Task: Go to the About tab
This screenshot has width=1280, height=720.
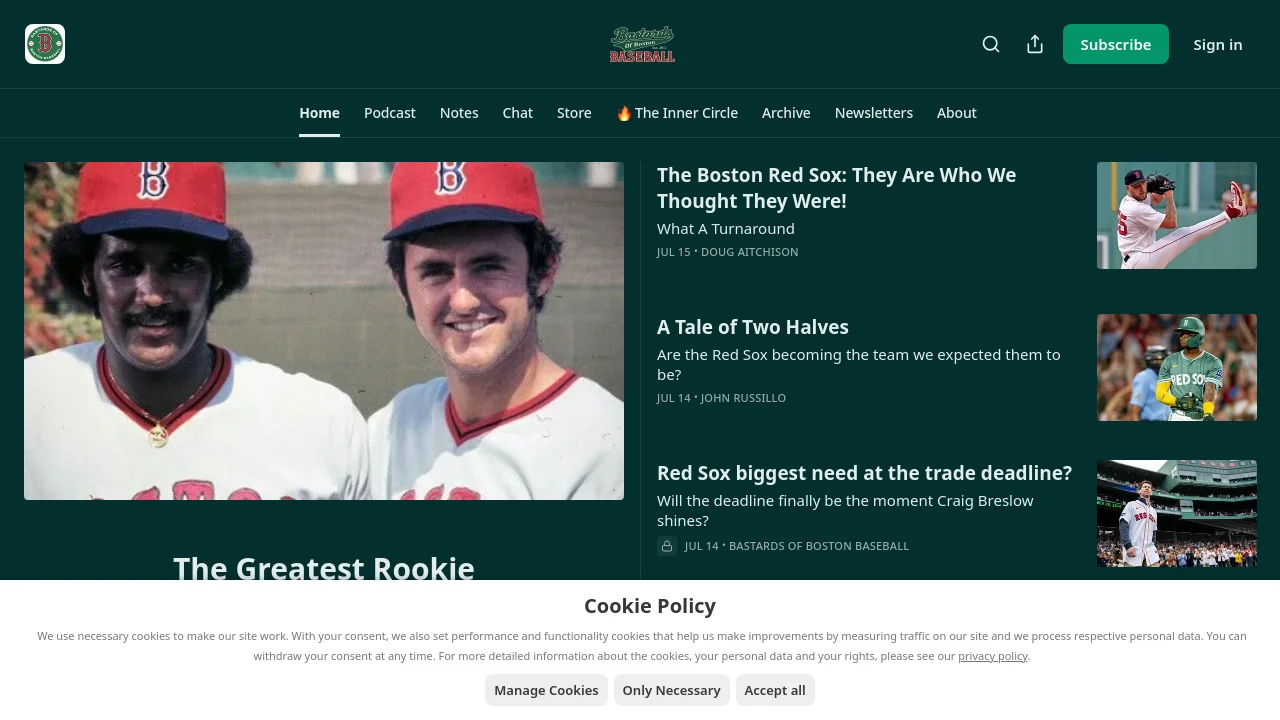Action: [957, 113]
